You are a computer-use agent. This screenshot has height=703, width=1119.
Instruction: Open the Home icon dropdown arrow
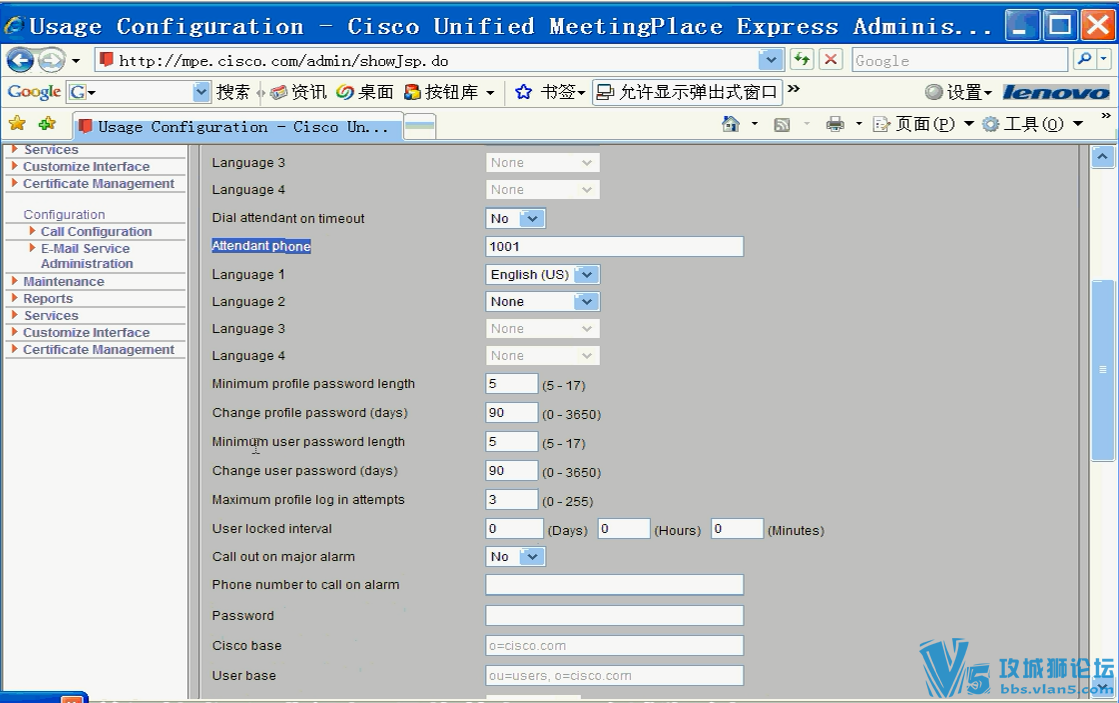[755, 124]
